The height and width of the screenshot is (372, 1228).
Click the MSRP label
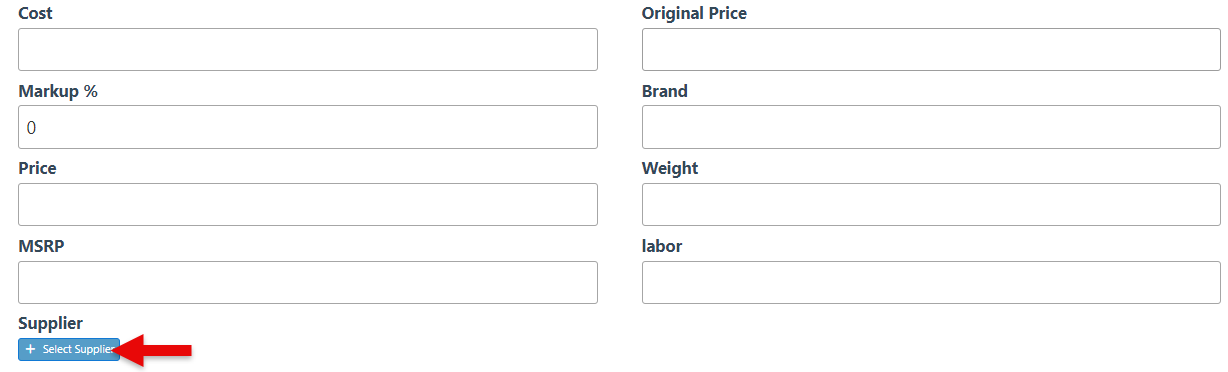pos(41,246)
